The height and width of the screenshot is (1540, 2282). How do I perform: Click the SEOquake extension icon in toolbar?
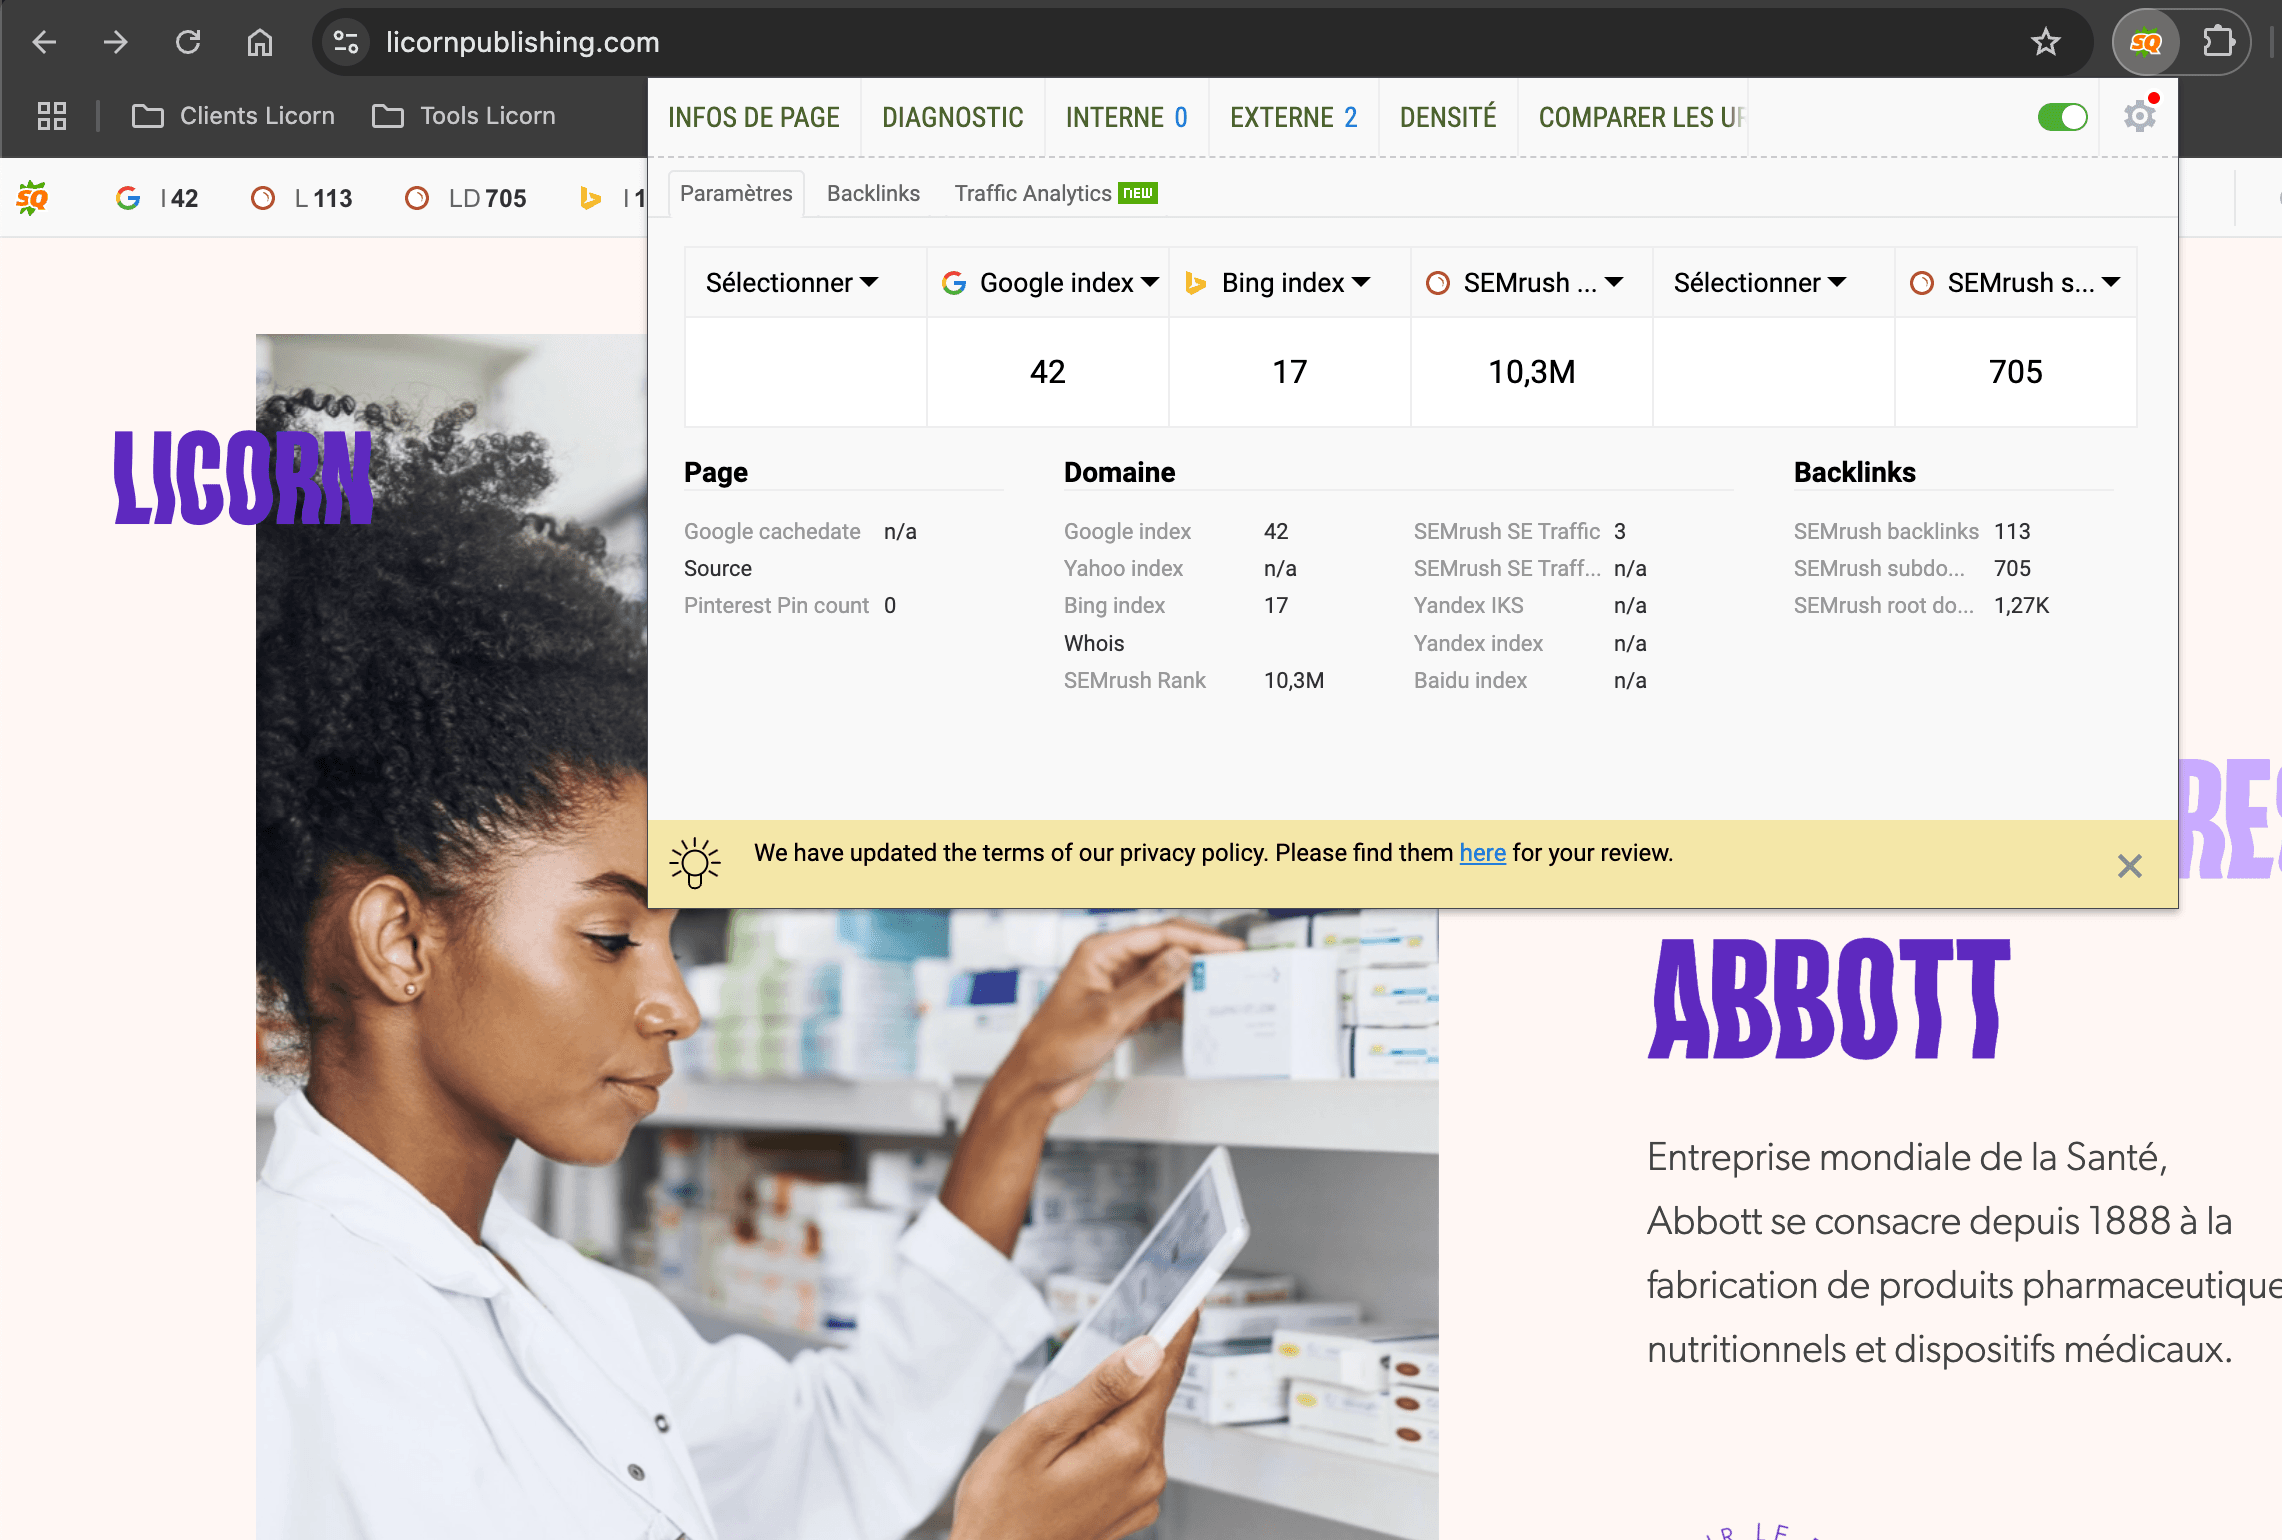click(2145, 42)
